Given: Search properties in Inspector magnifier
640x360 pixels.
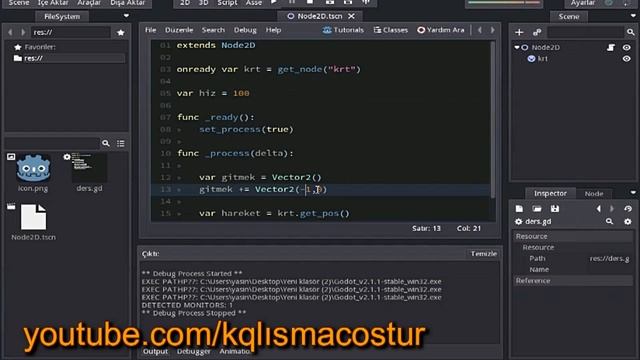Looking at the screenshot, I should [x=609, y=222].
